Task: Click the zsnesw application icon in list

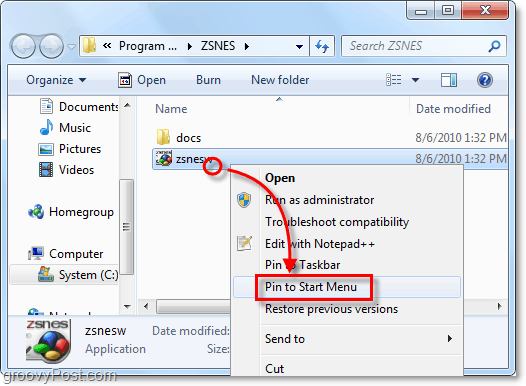Action: pos(164,158)
